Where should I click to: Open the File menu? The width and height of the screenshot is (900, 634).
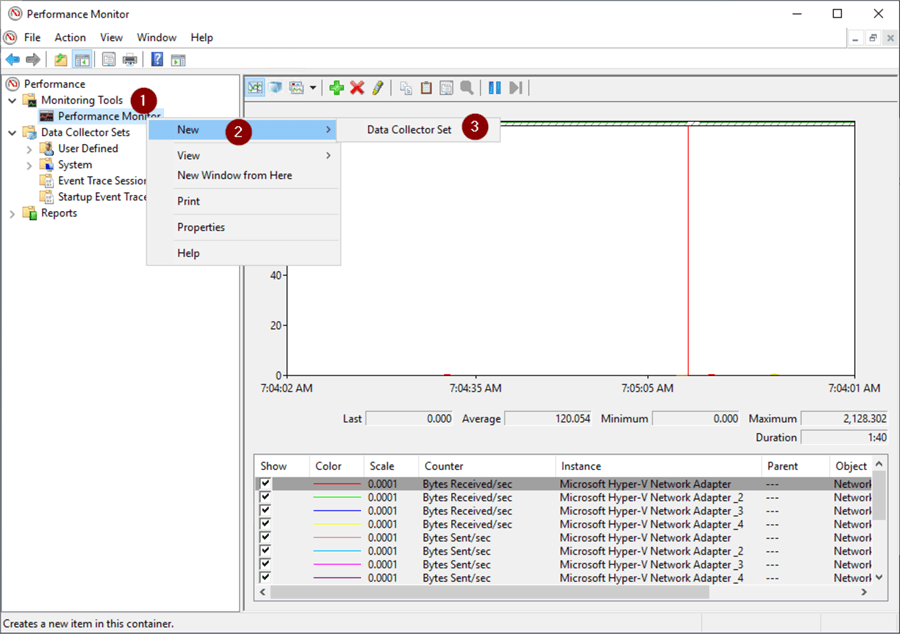click(x=32, y=37)
